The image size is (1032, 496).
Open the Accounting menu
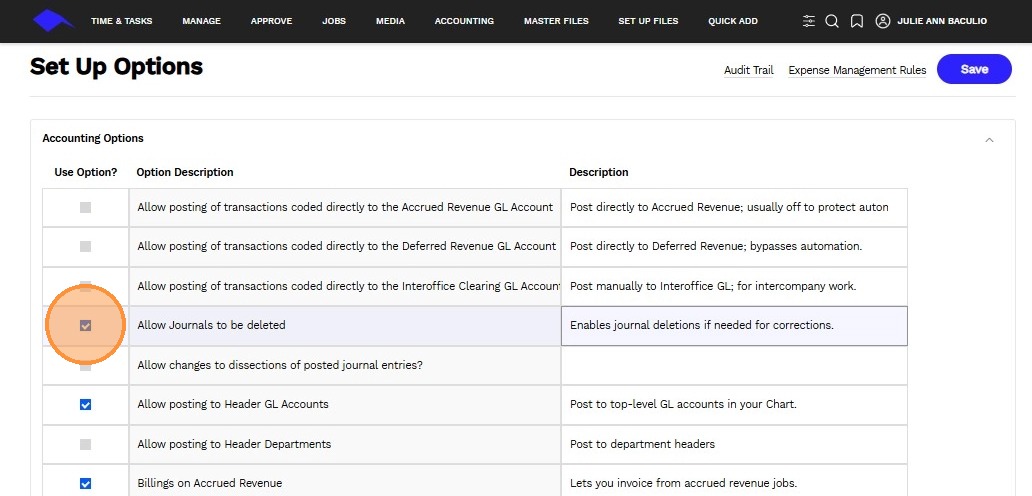coord(464,21)
